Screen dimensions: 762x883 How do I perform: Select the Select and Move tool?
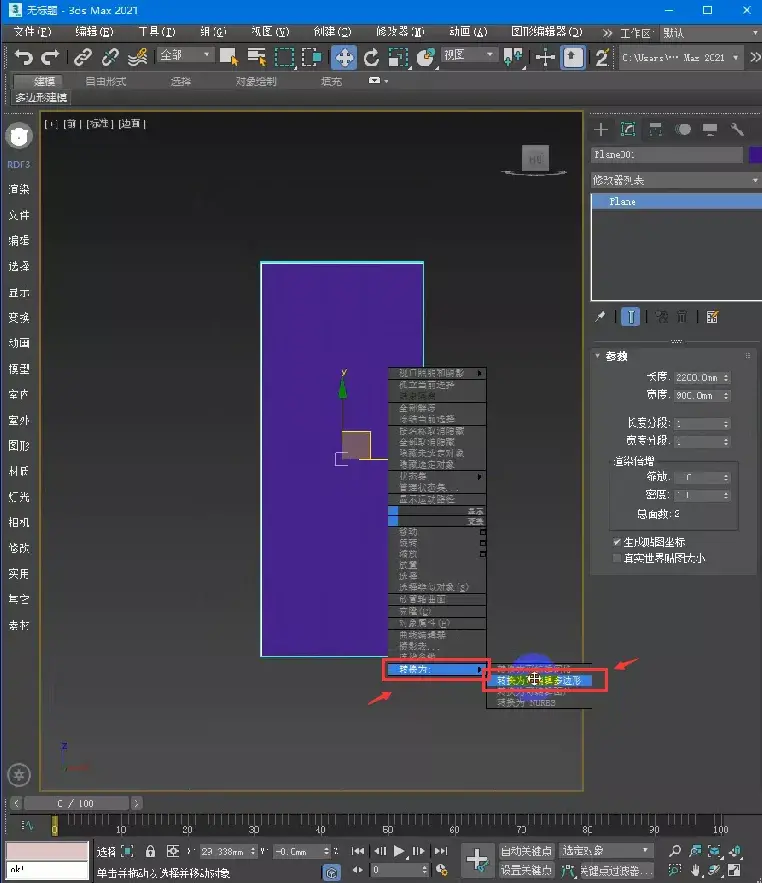tap(343, 57)
